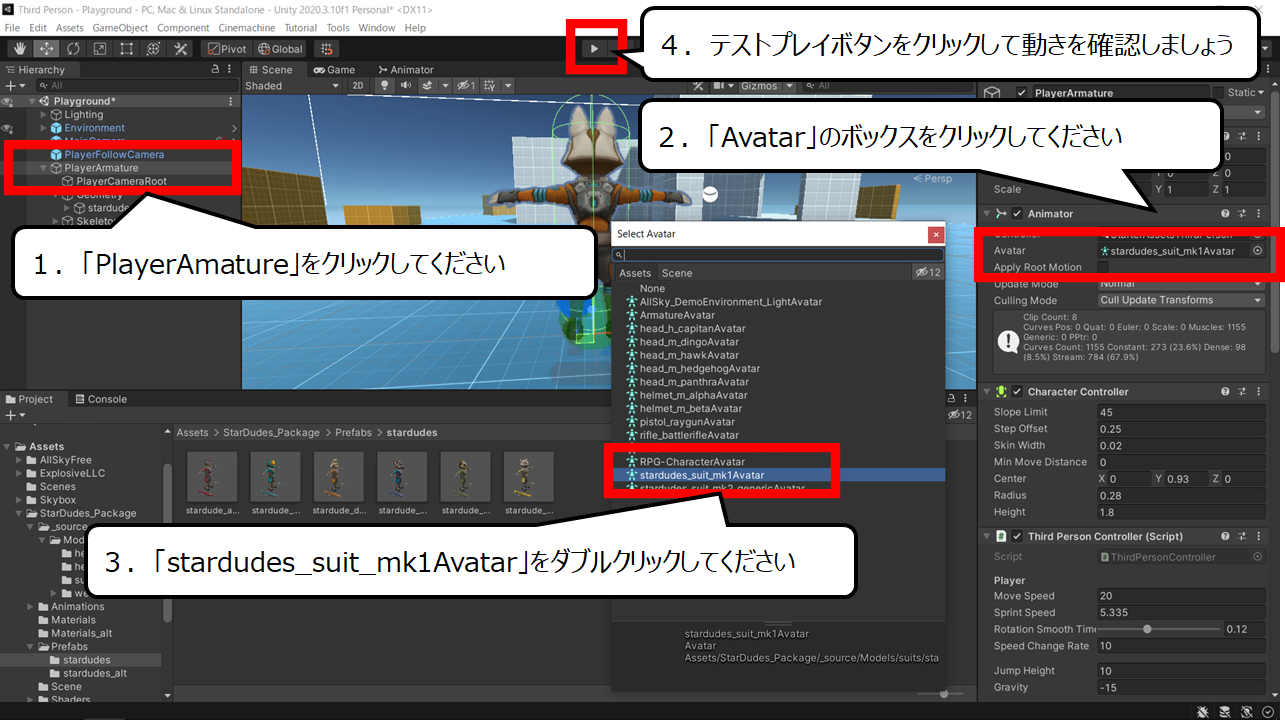Click the Slope Limit field
1285x720 pixels.
click(1181, 412)
